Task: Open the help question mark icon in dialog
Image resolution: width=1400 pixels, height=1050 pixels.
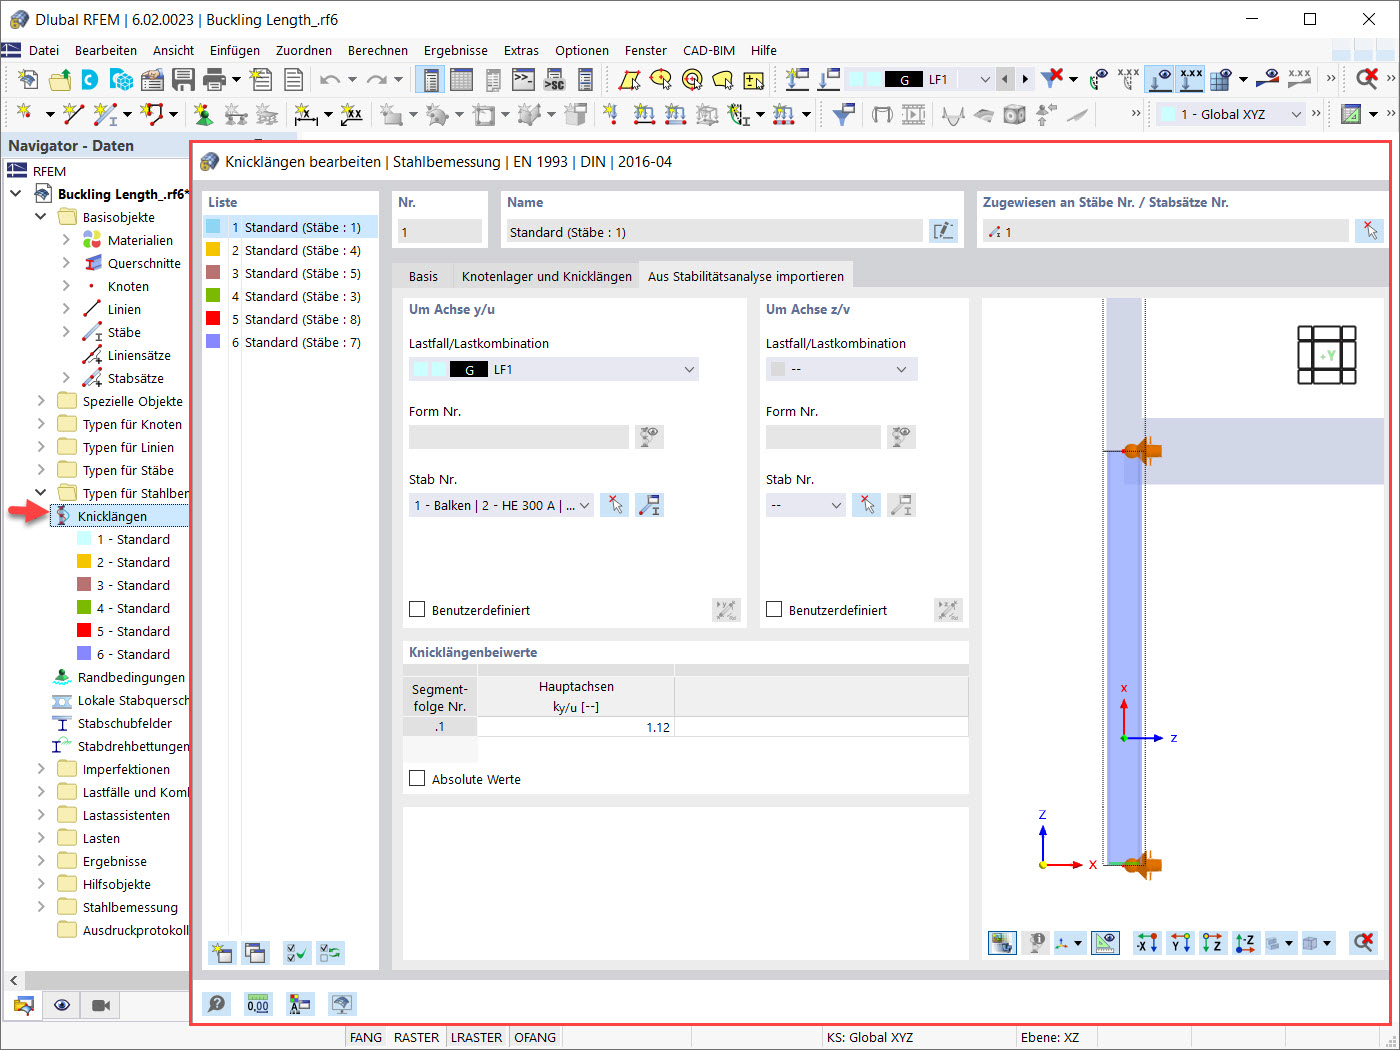Action: [217, 1004]
